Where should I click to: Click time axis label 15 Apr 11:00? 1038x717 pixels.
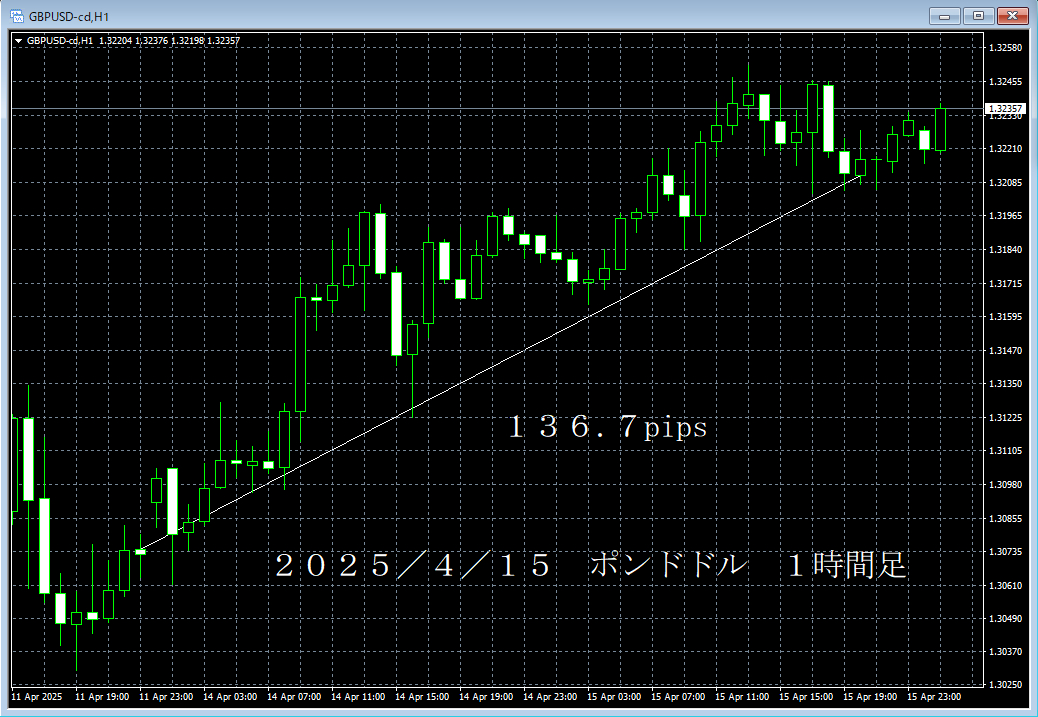pos(742,696)
